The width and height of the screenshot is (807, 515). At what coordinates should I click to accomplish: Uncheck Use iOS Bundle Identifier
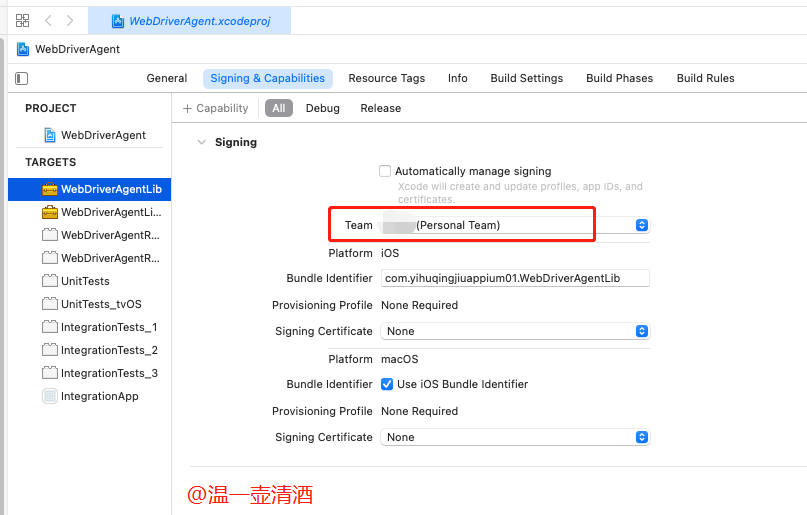(387, 384)
